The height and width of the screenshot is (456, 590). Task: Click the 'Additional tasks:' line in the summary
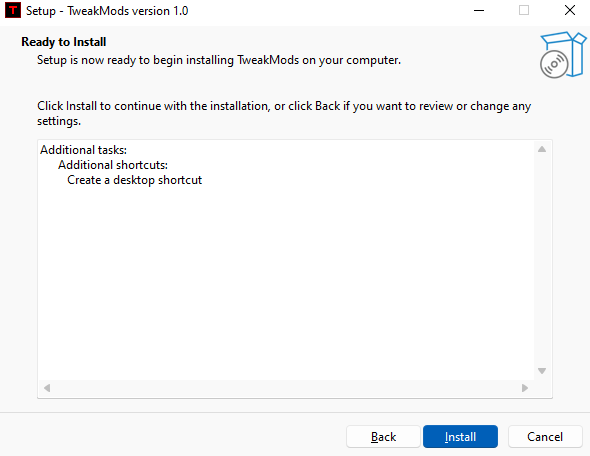pos(84,150)
